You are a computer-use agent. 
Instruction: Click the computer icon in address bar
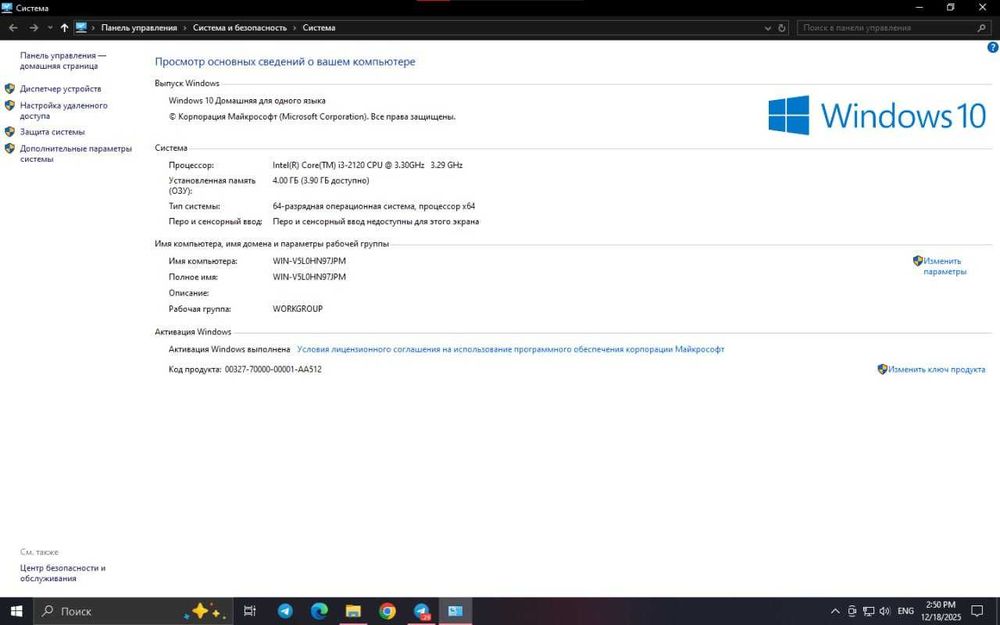(81, 27)
